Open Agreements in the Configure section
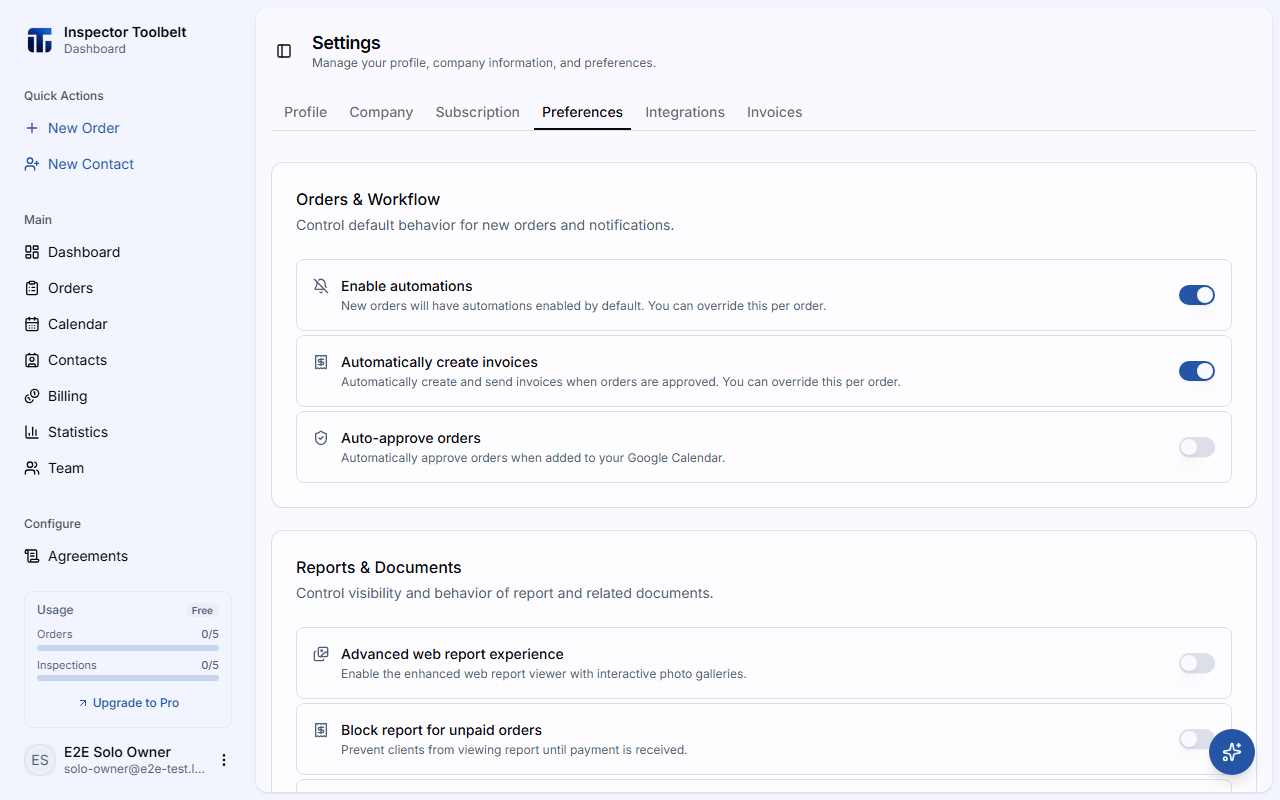1280x800 pixels. pyautogui.click(x=88, y=556)
